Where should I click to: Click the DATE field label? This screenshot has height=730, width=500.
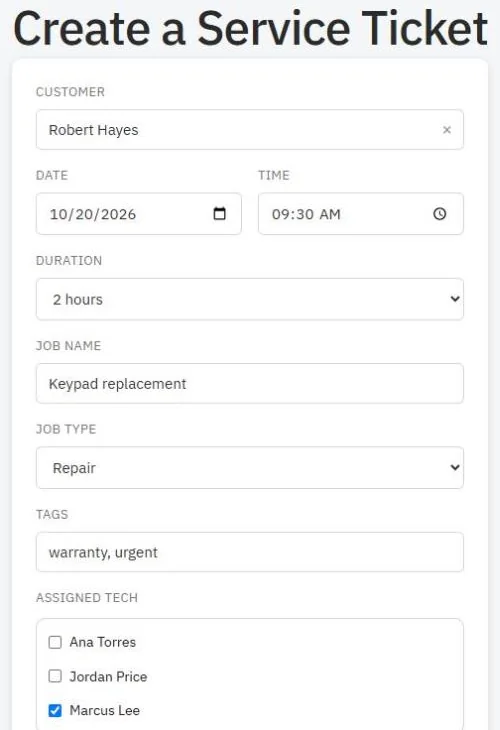tap(52, 175)
